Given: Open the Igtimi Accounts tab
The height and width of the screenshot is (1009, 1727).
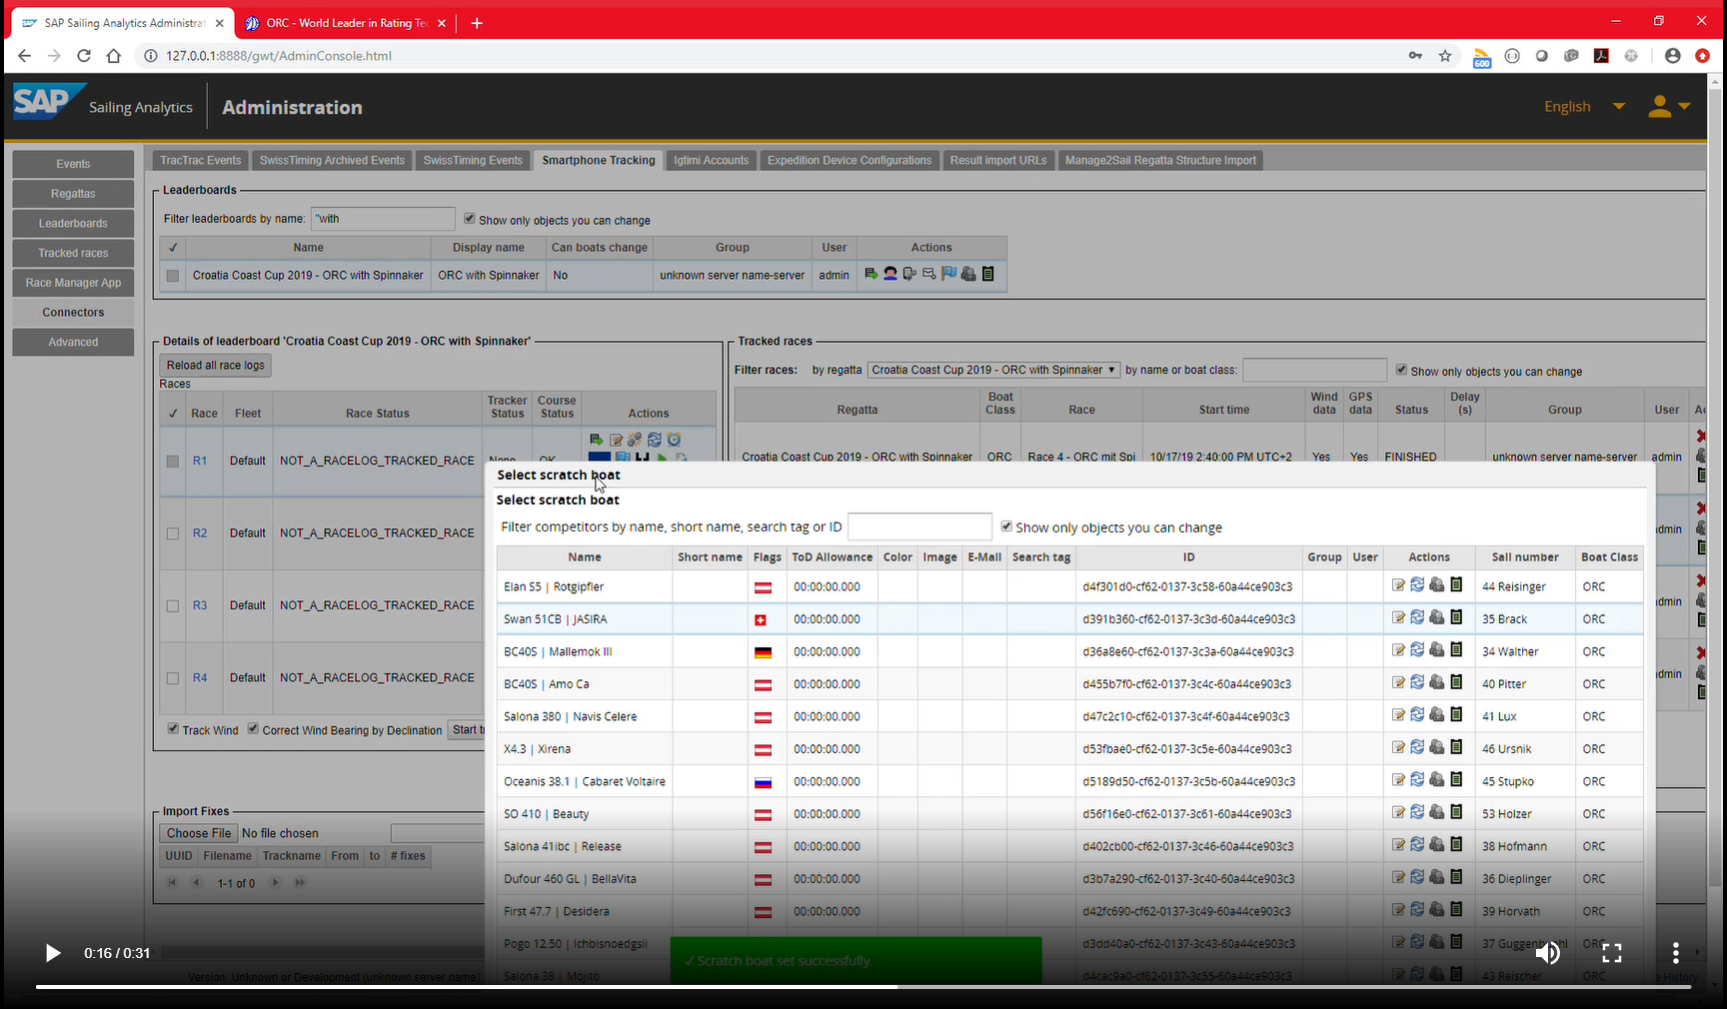Looking at the screenshot, I should tap(711, 160).
